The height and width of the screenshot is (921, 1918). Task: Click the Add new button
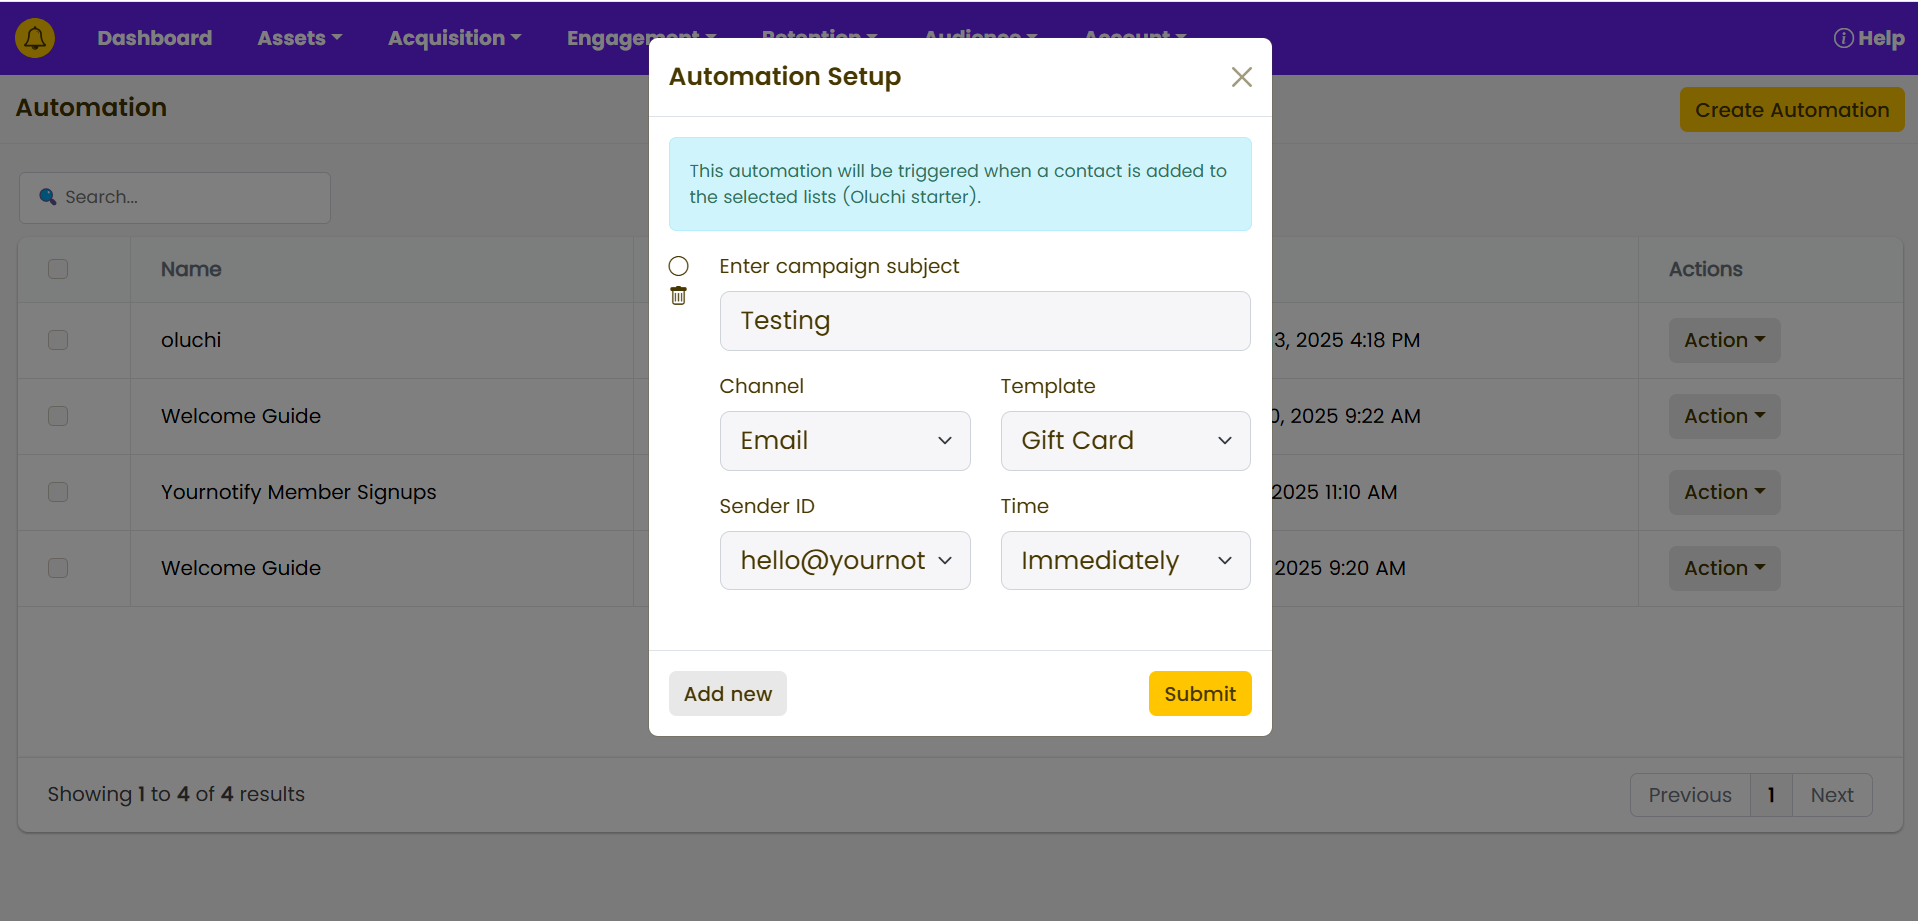727,694
